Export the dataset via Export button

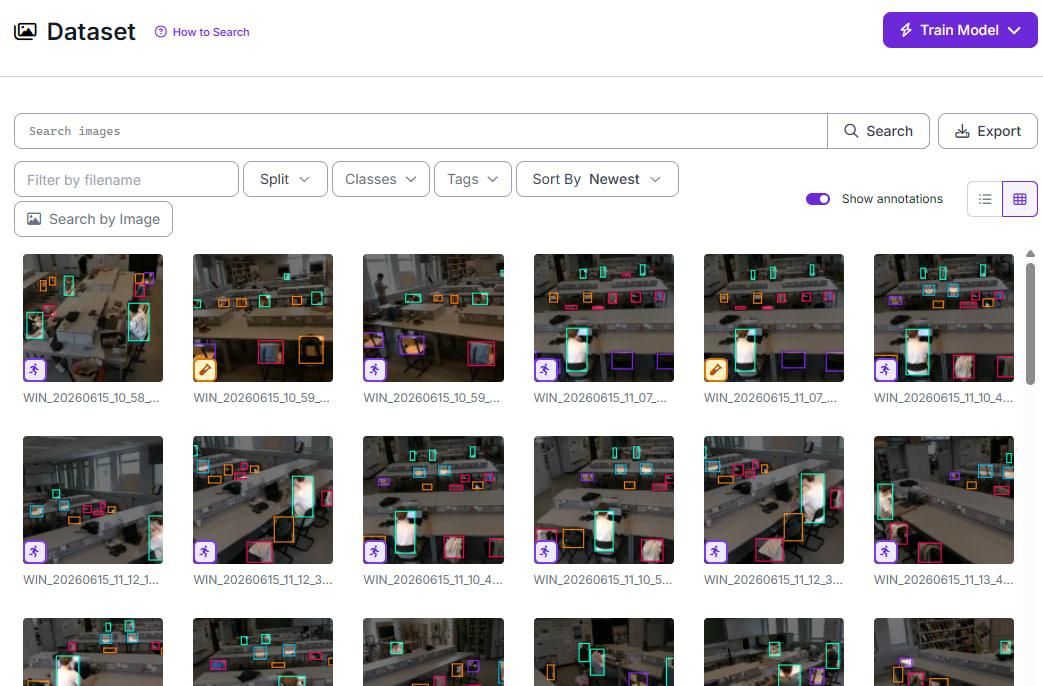pyautogui.click(x=988, y=131)
